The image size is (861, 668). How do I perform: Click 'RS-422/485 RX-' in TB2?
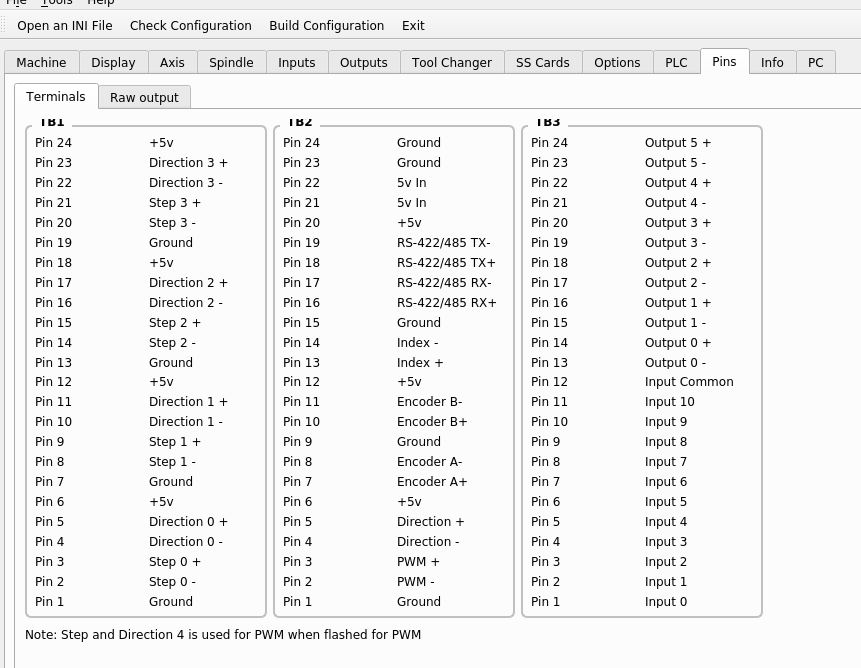pos(444,283)
